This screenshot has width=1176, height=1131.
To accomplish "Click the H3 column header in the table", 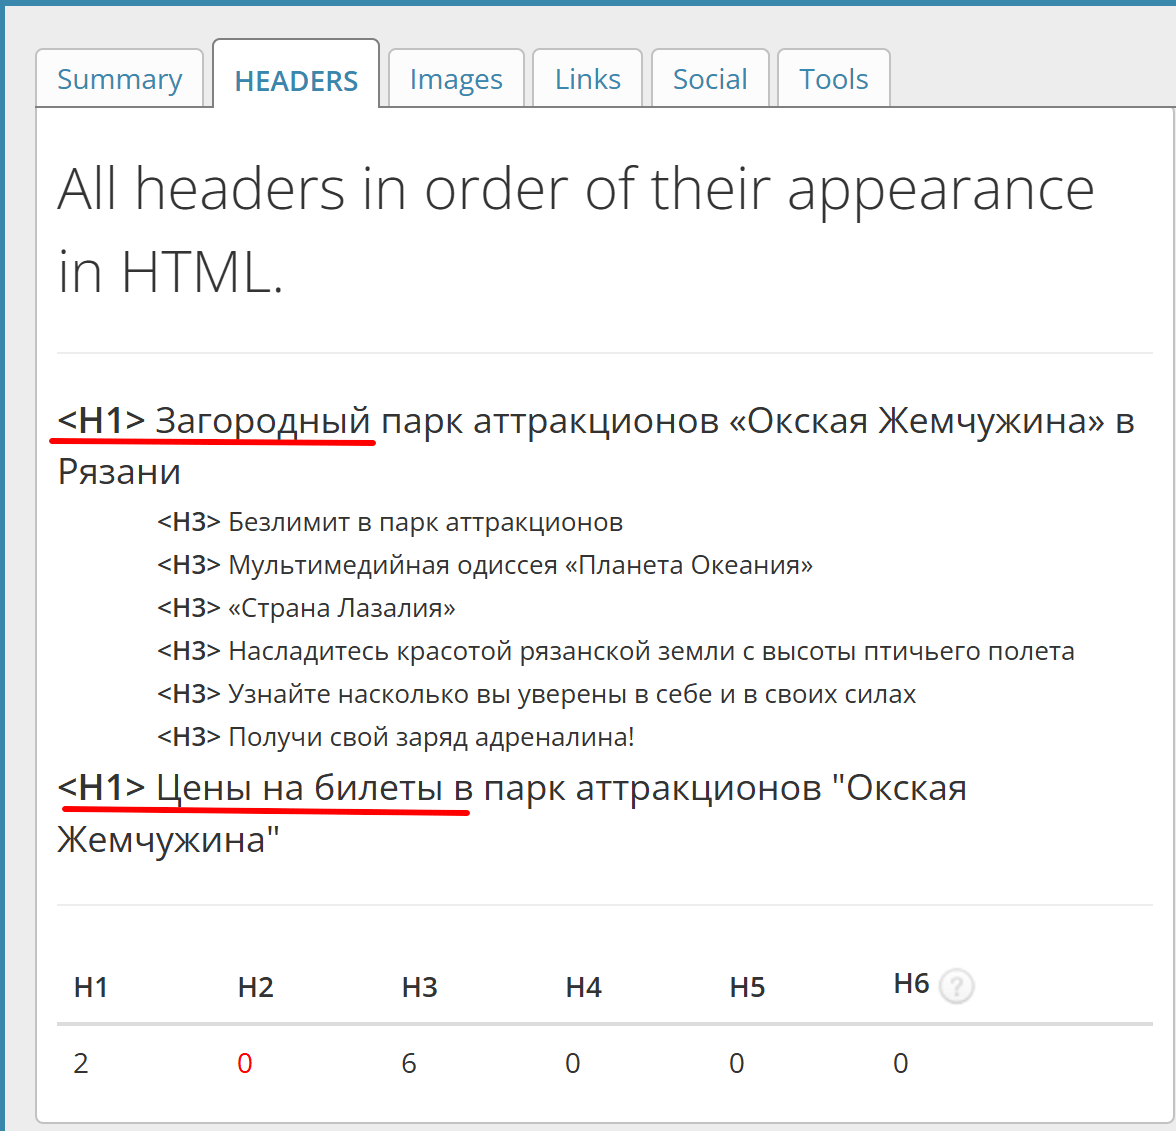I will (x=419, y=987).
